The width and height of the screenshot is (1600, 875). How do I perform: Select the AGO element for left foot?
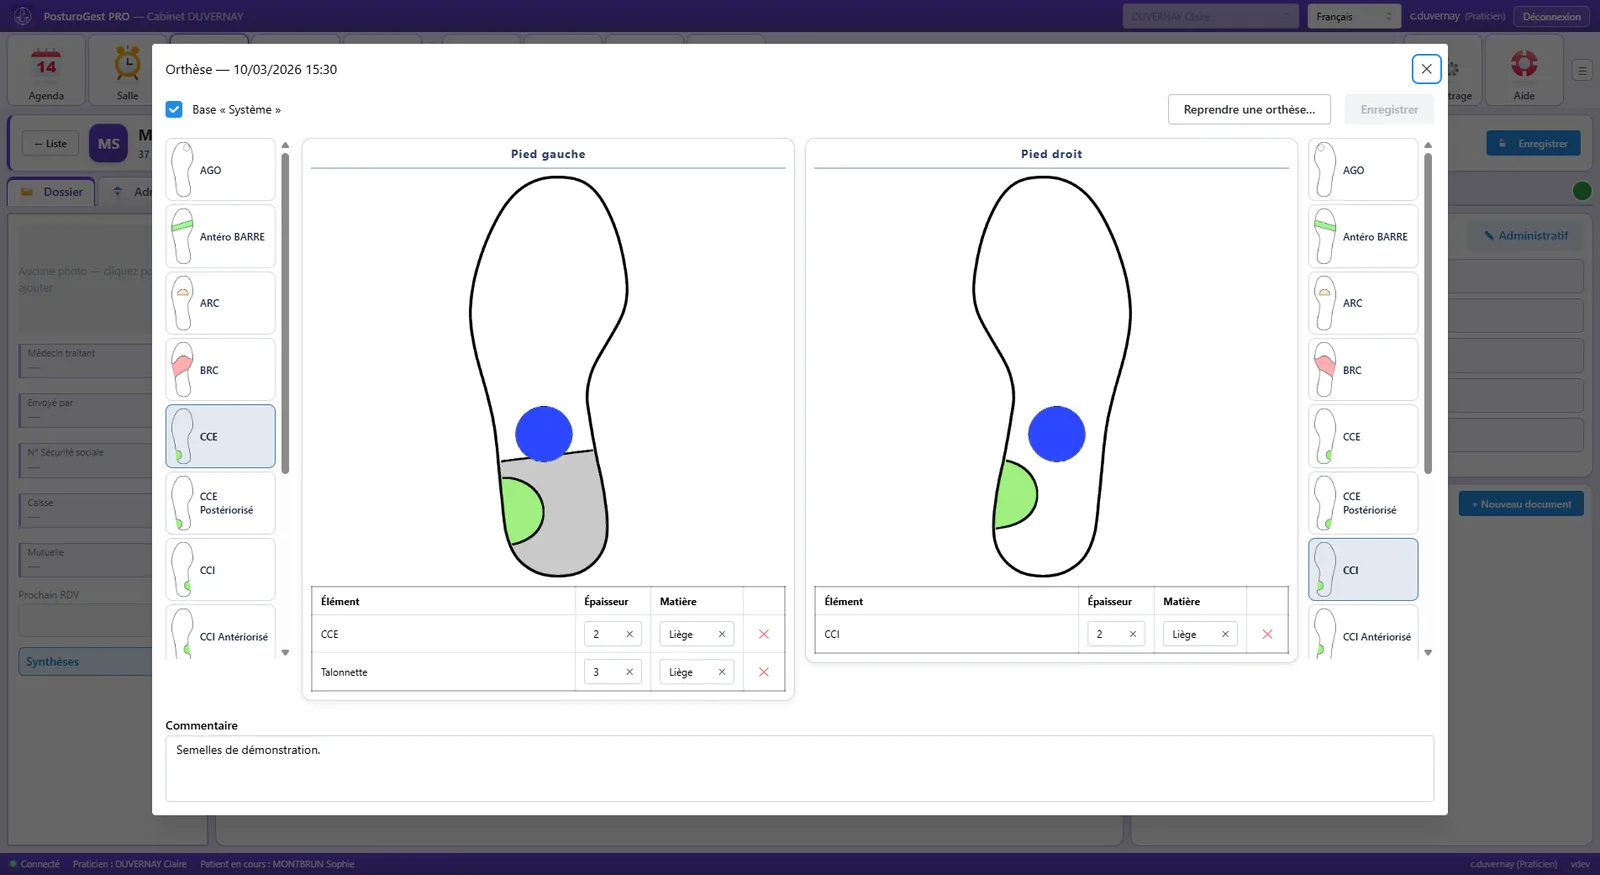click(220, 170)
